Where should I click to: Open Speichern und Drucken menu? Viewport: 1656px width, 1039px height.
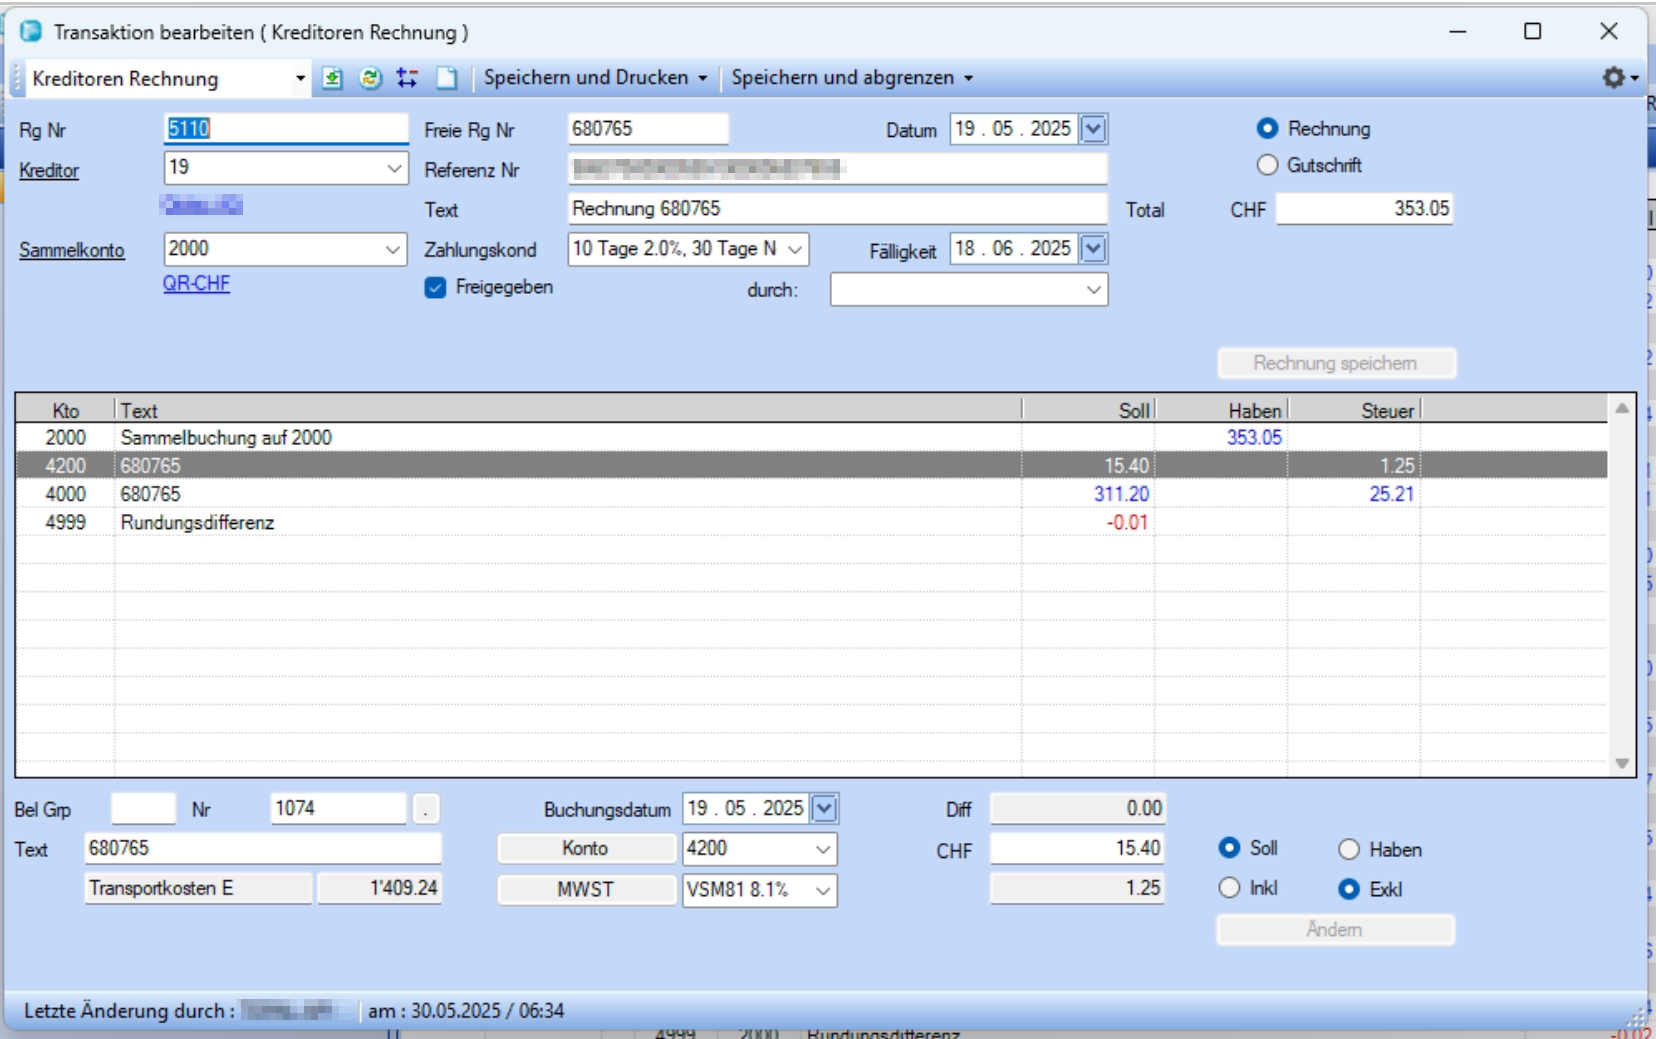point(595,78)
